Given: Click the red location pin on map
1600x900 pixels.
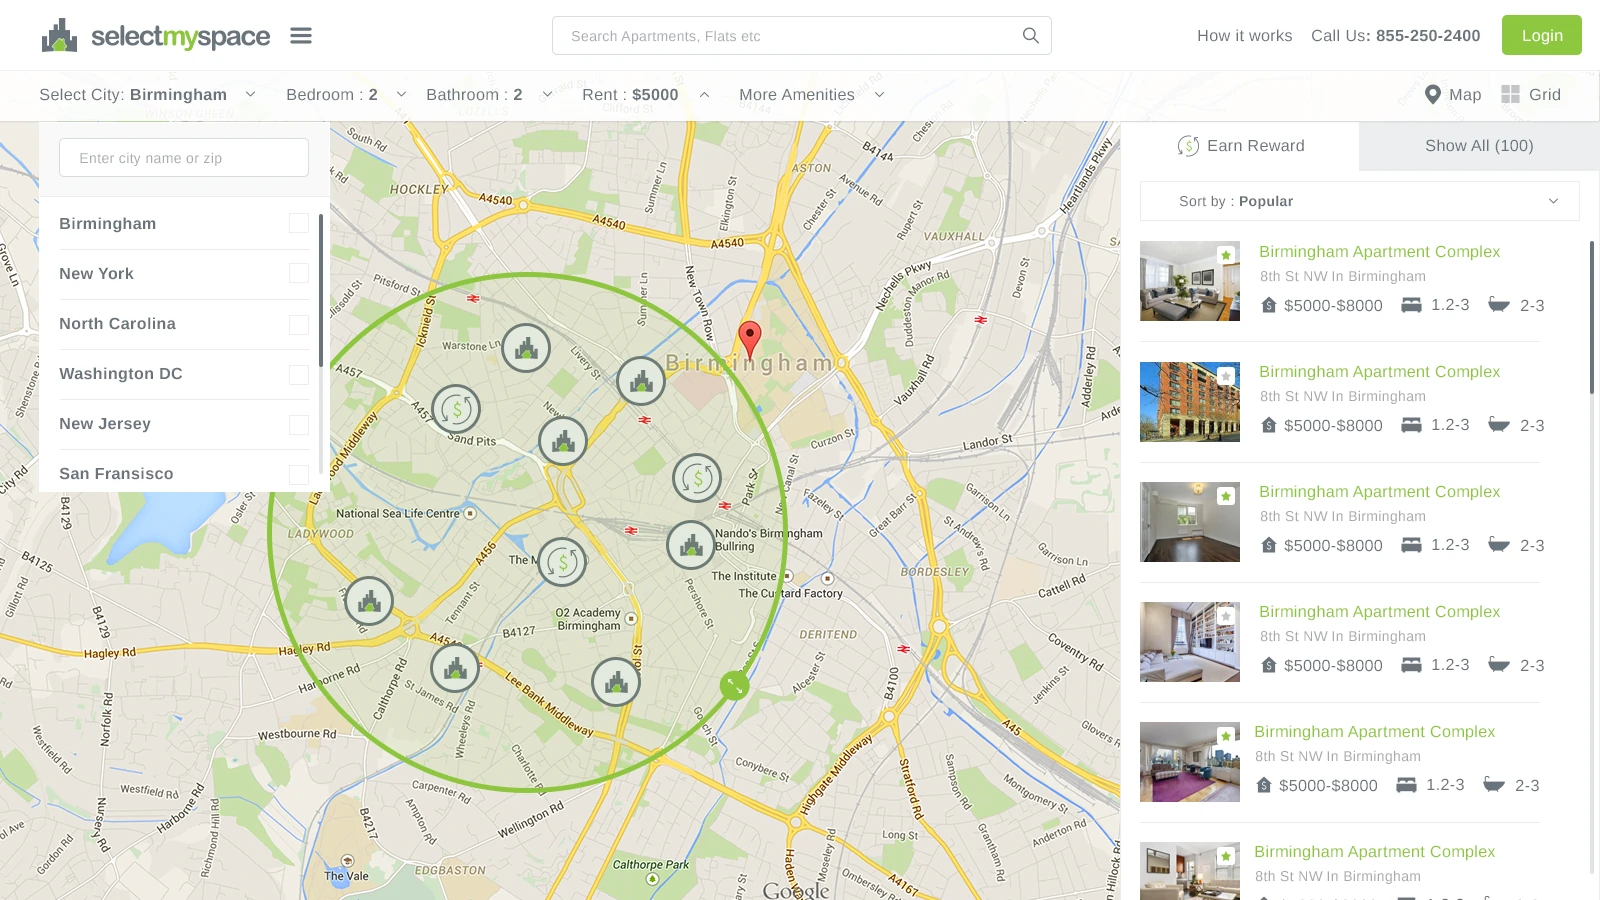Looking at the screenshot, I should coord(749,341).
